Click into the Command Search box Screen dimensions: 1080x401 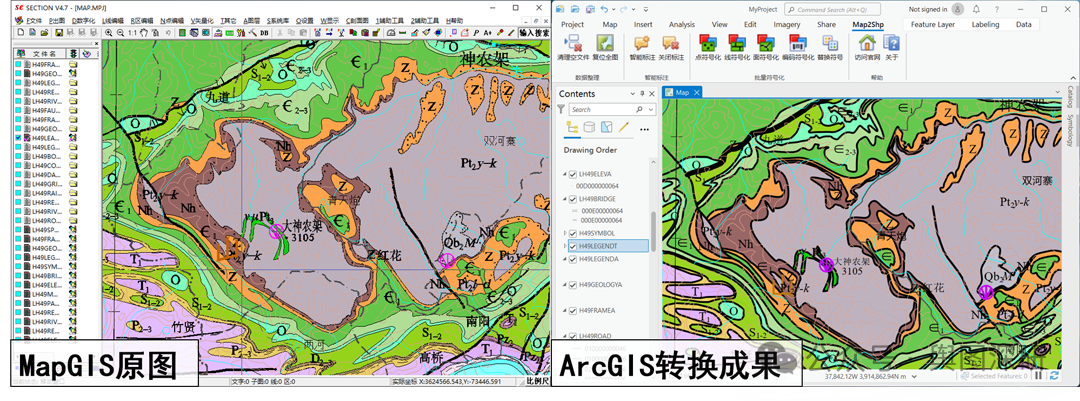point(830,9)
